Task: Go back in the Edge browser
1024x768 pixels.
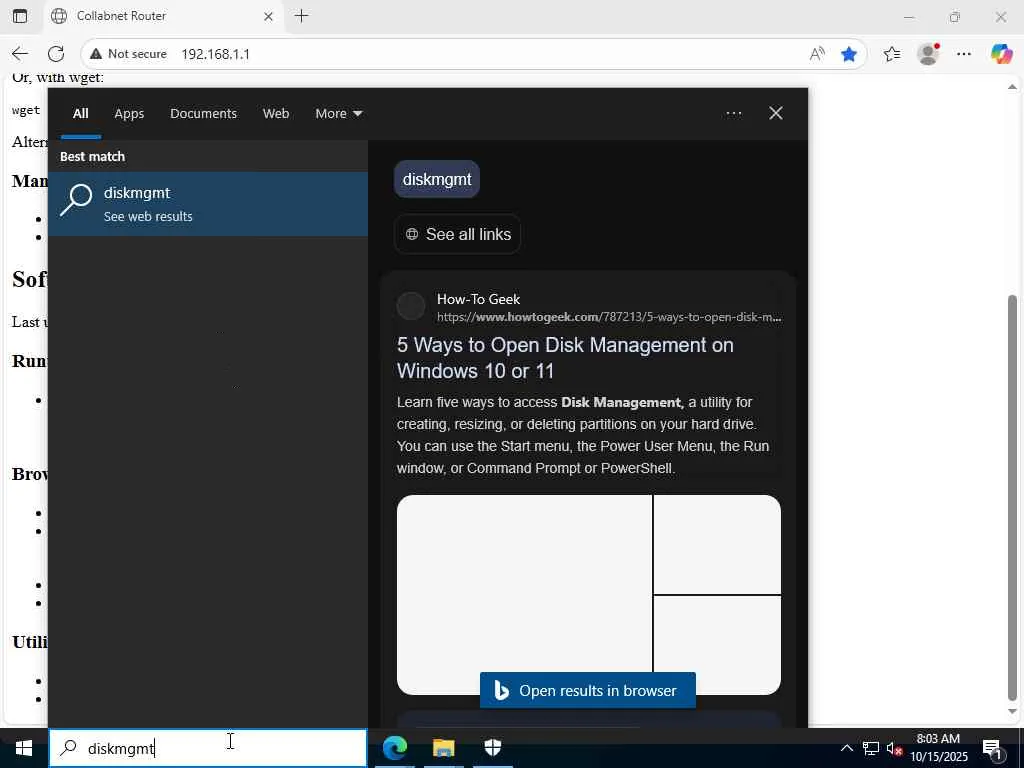Action: click(20, 54)
